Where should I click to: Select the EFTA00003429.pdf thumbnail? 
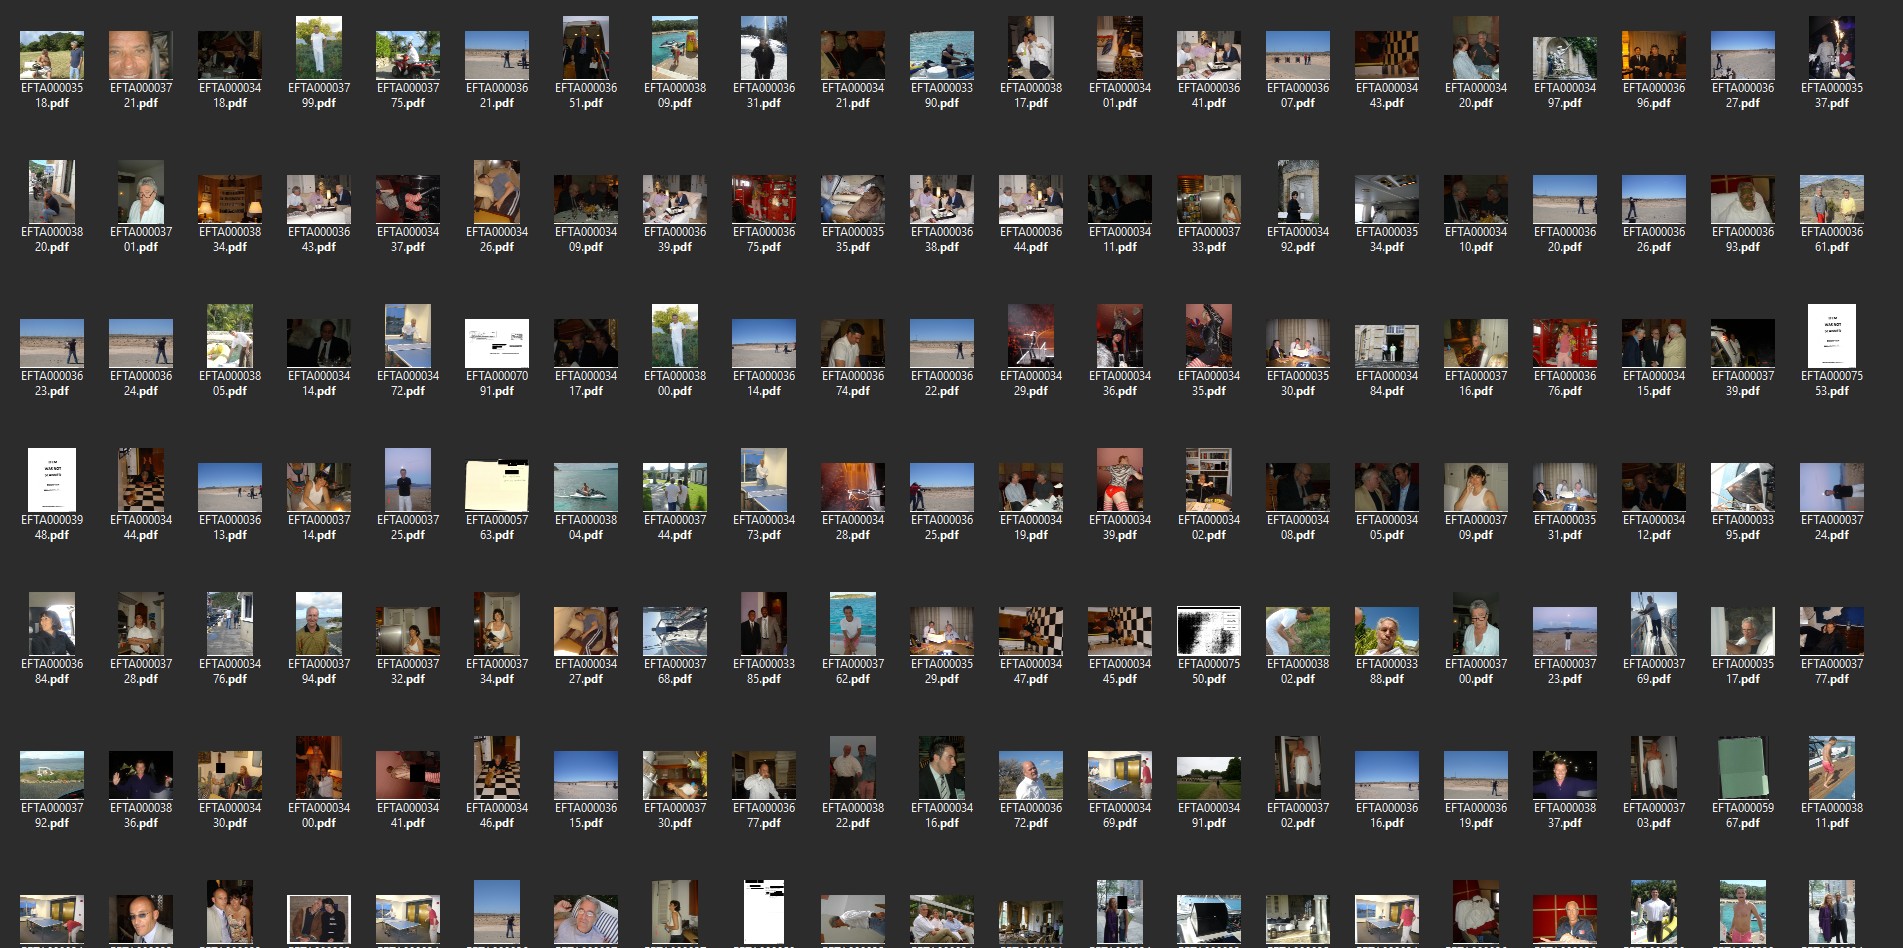click(1031, 335)
